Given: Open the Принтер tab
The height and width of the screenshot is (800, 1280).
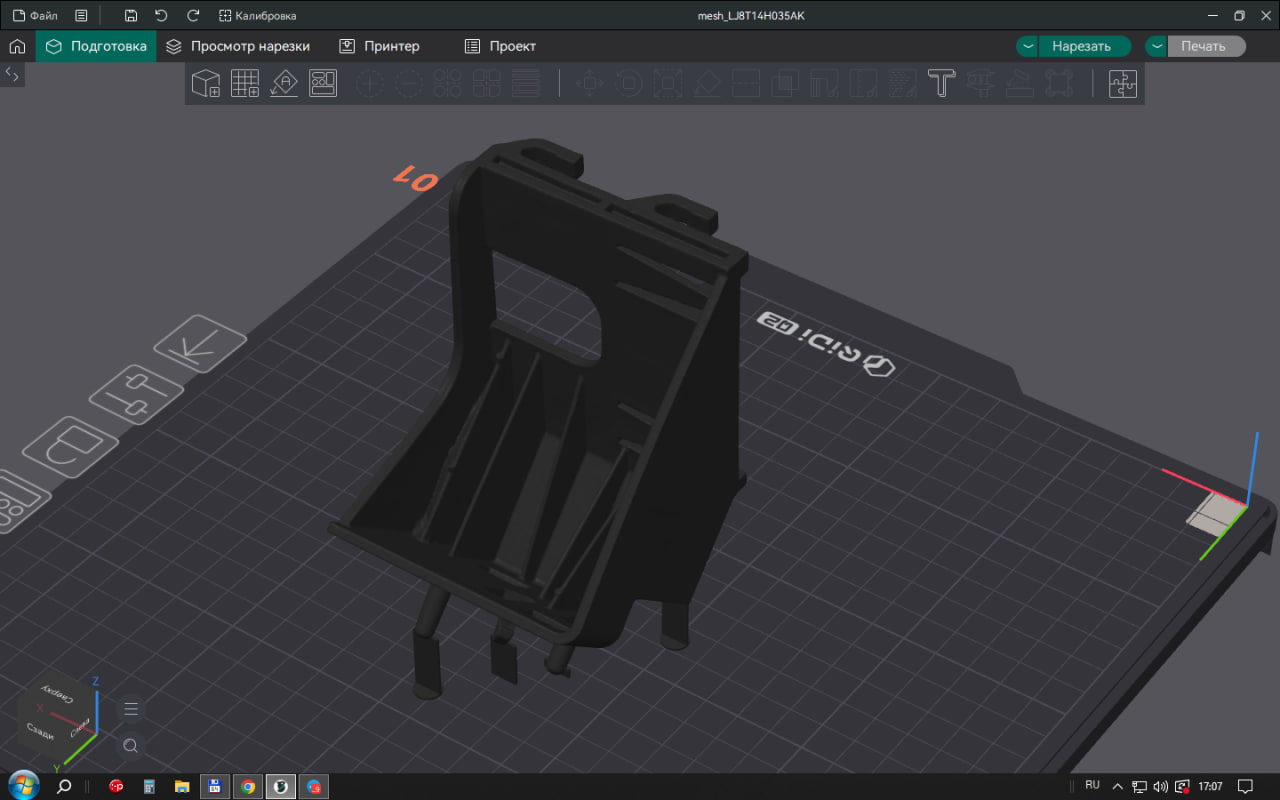Looking at the screenshot, I should 379,46.
